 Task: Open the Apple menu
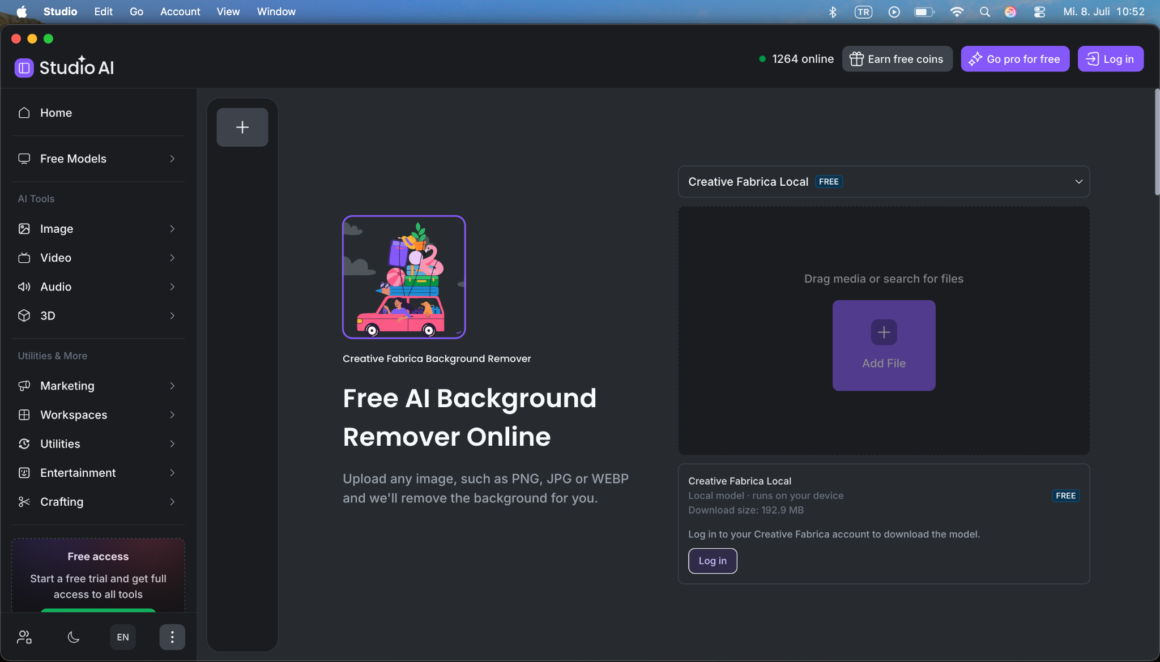click(21, 12)
